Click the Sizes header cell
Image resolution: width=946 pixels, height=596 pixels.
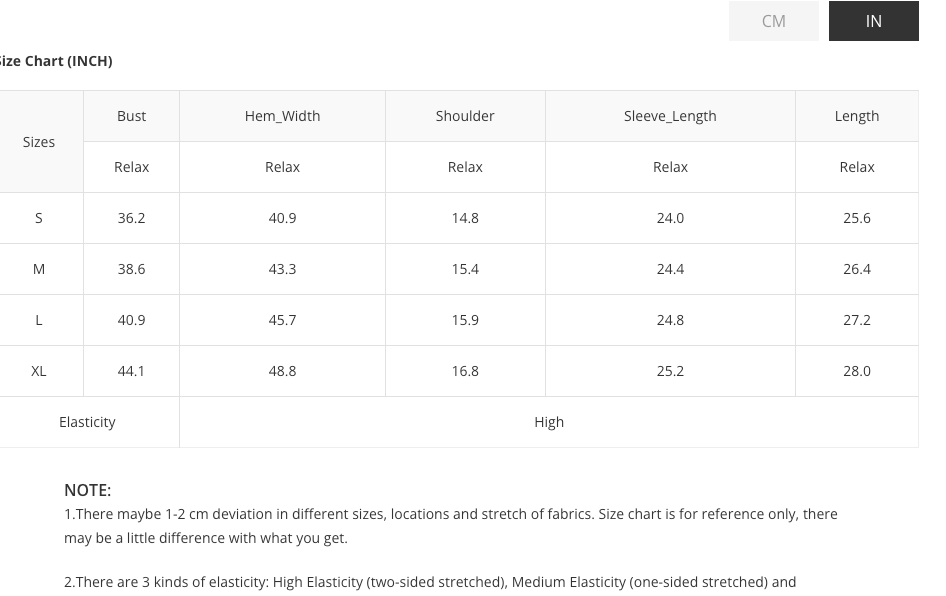pos(39,142)
